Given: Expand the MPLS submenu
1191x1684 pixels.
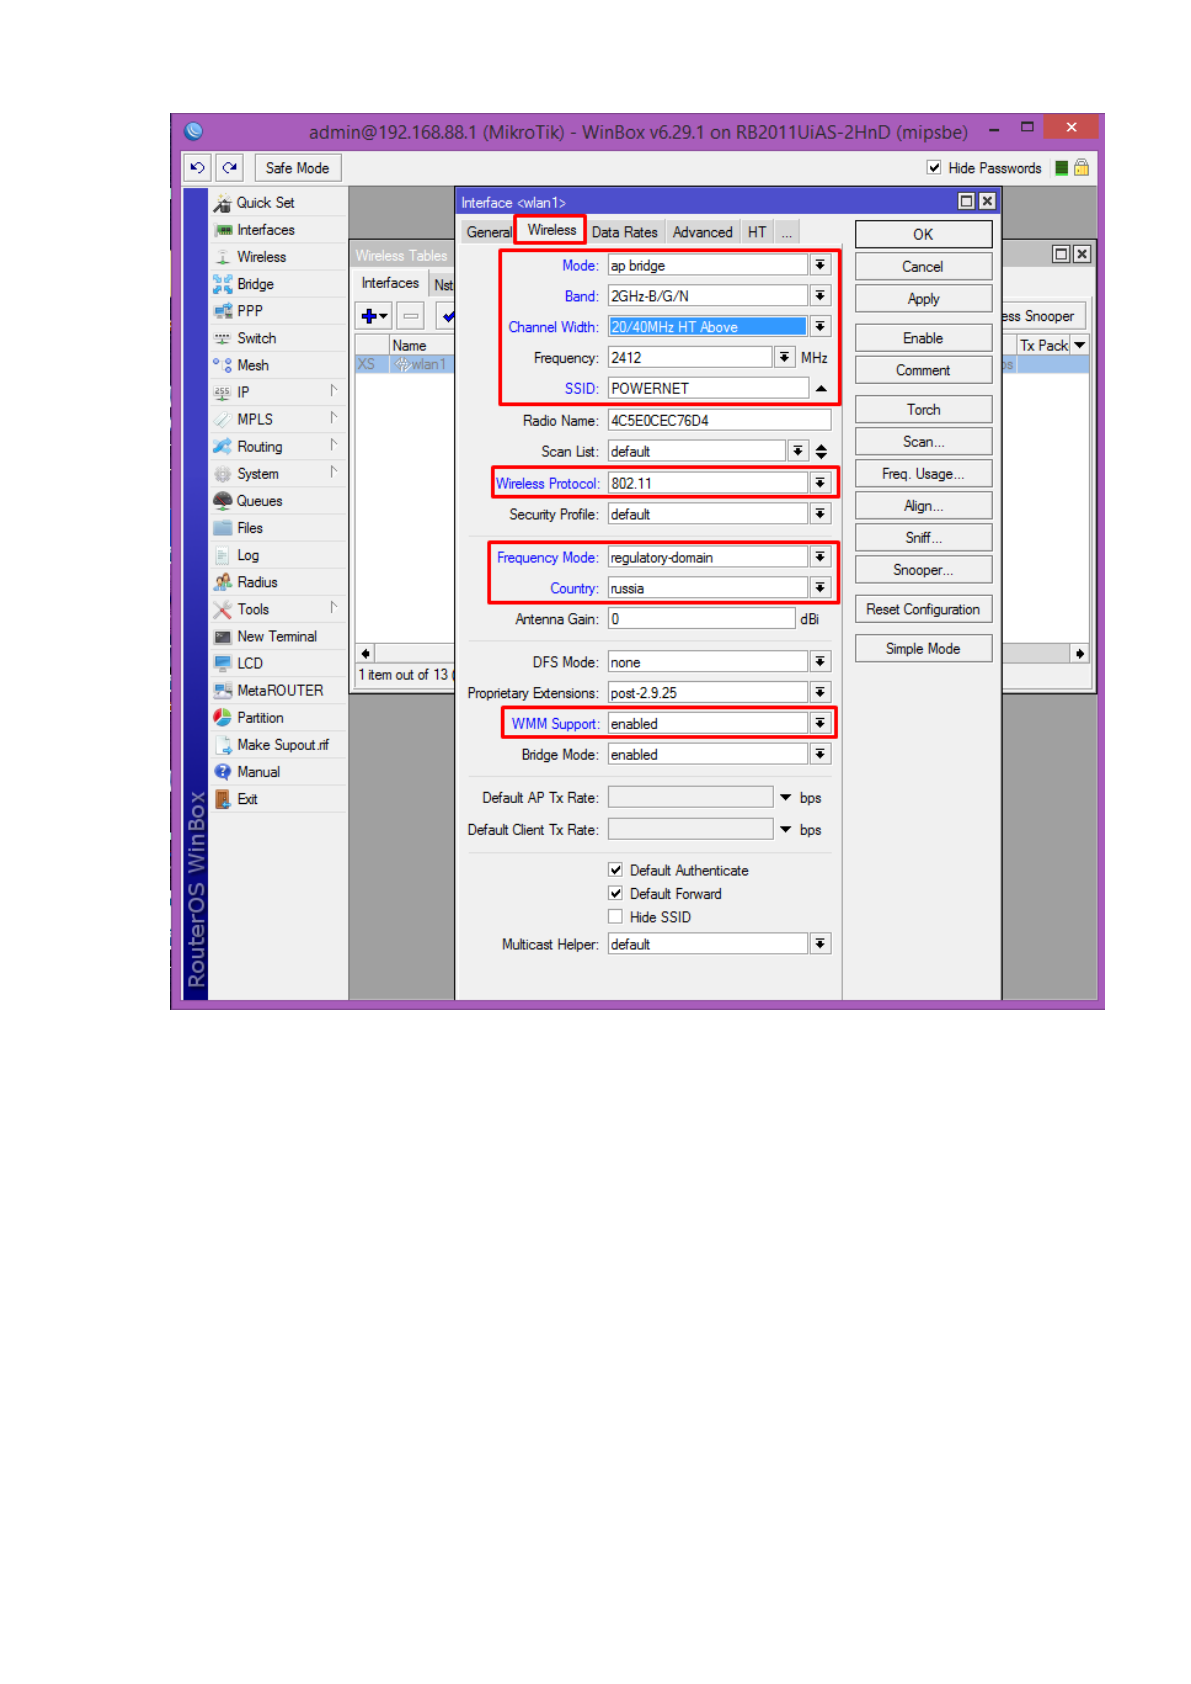Looking at the screenshot, I should (333, 418).
